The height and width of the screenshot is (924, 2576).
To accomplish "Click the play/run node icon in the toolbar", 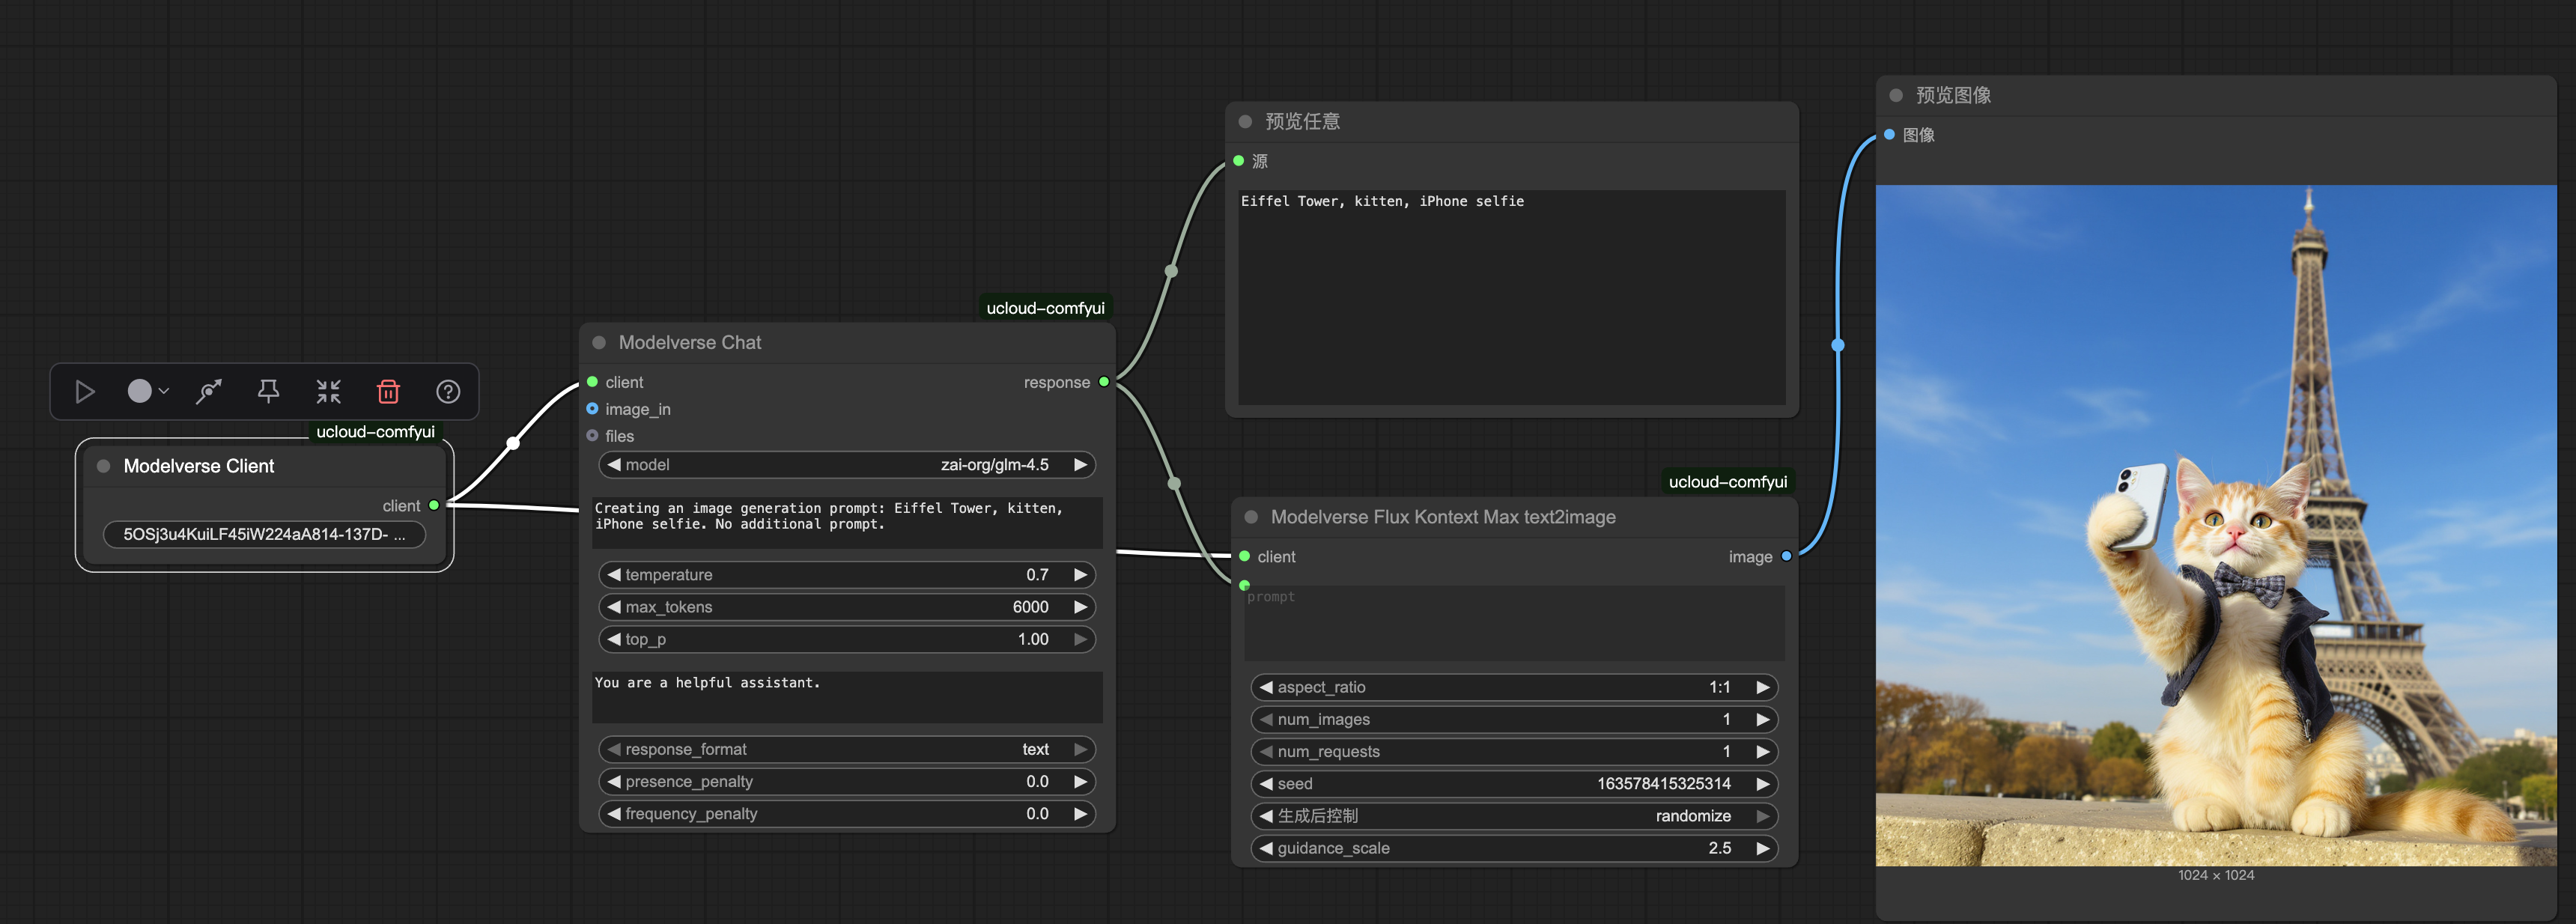I will [x=85, y=392].
